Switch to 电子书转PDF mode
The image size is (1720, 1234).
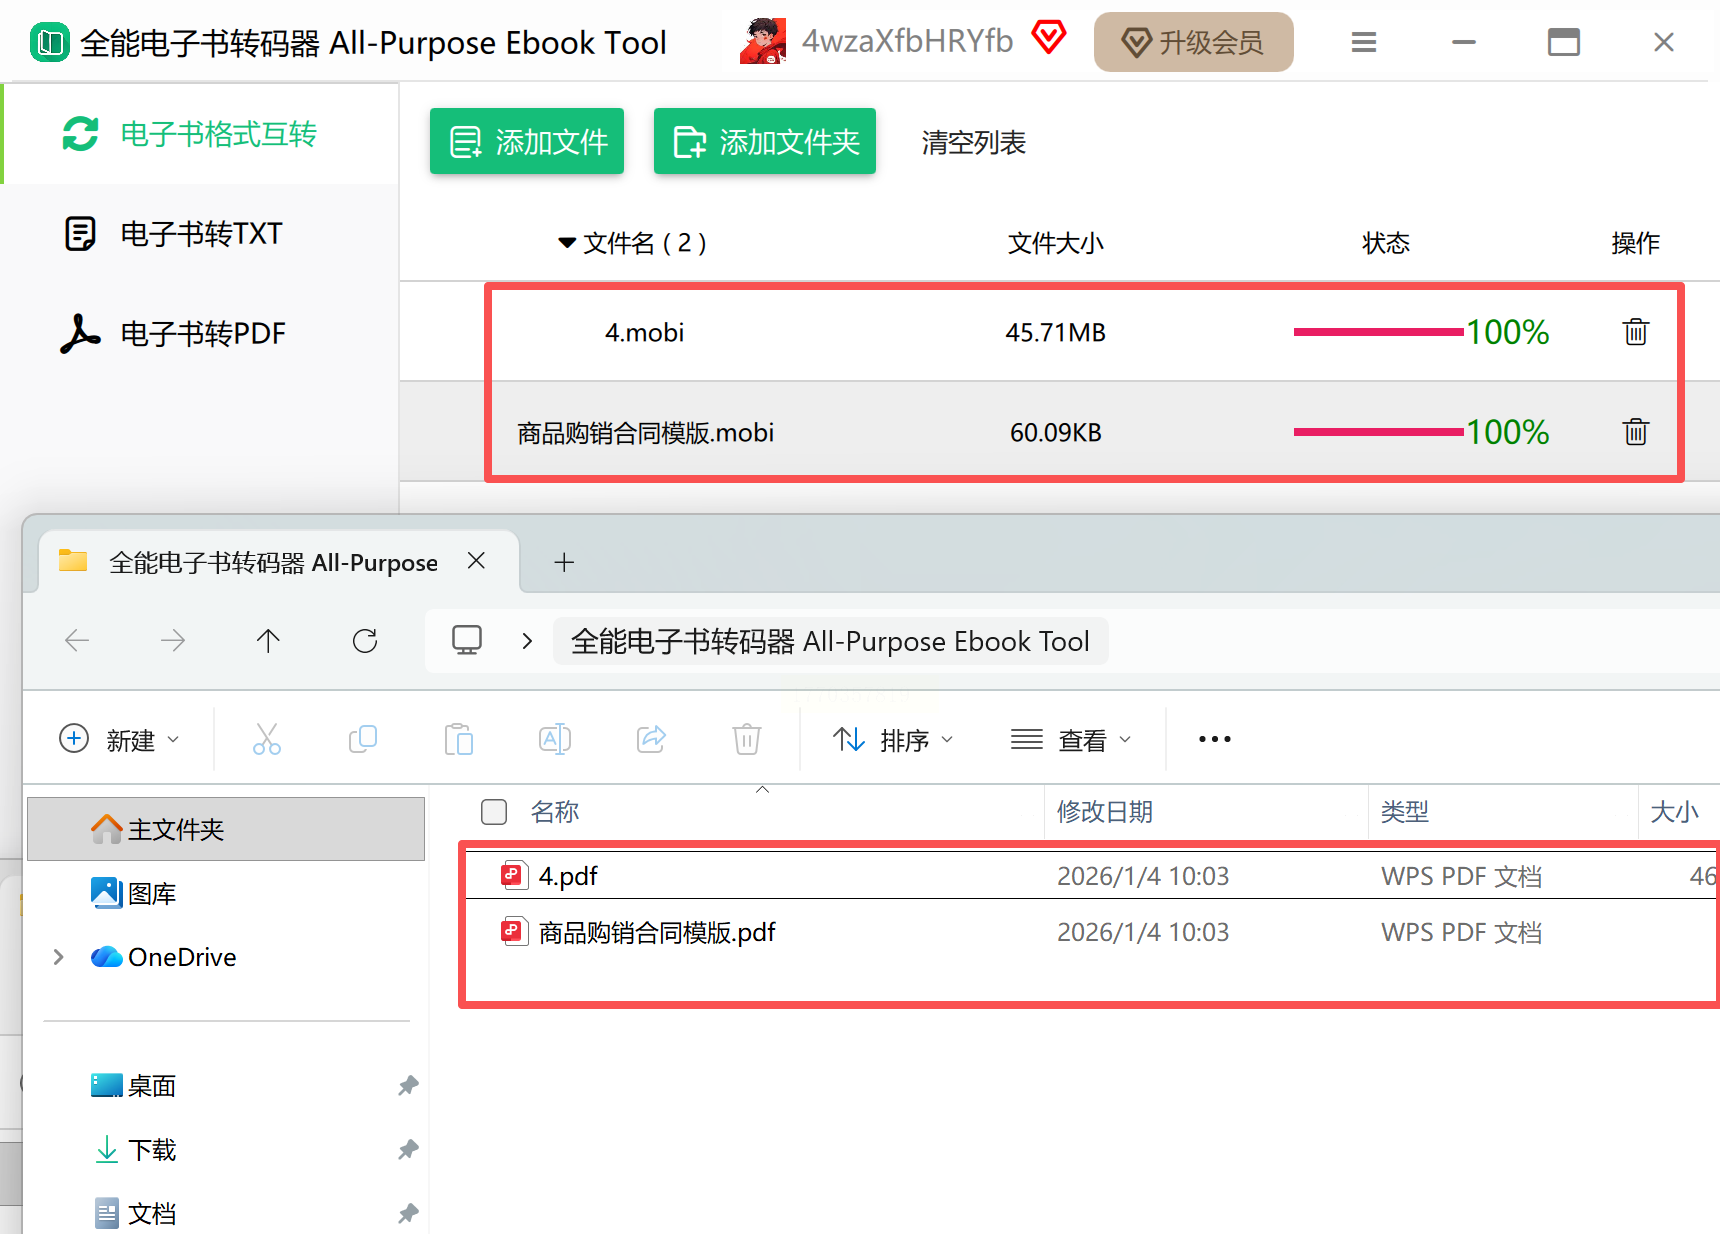(x=200, y=334)
